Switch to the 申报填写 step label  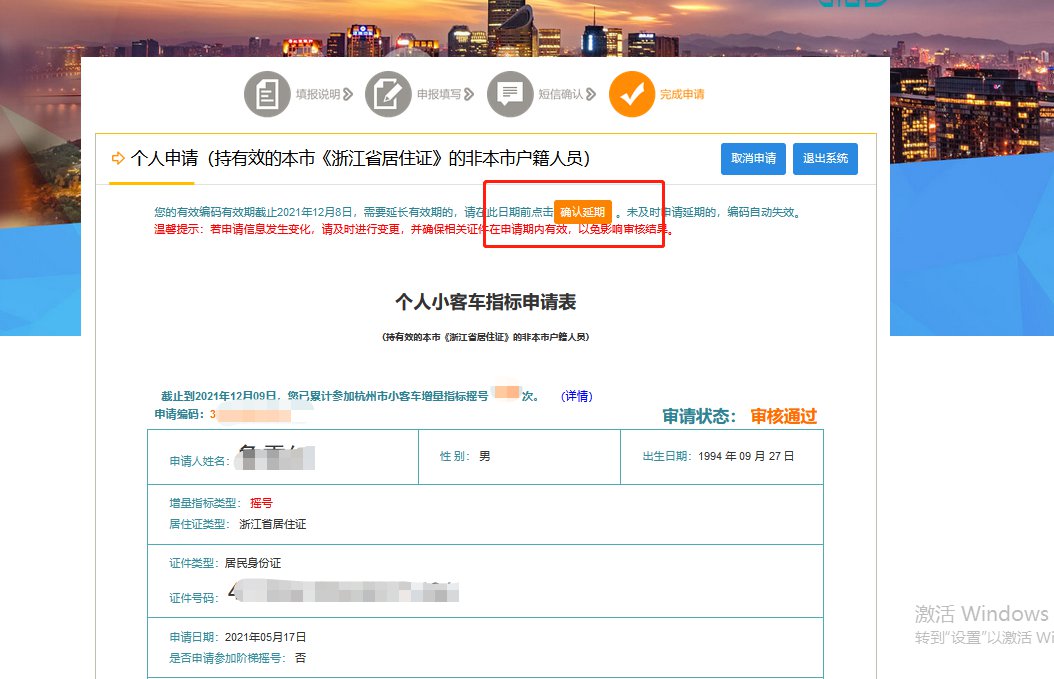(438, 95)
